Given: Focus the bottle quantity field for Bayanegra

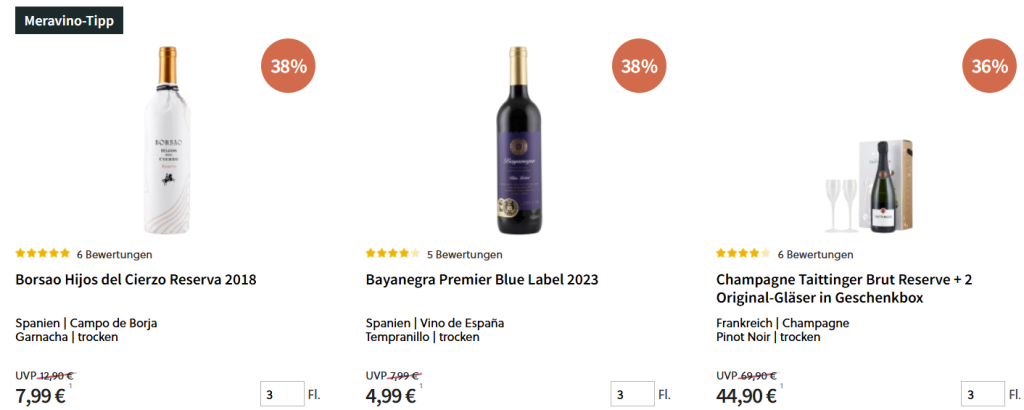Looking at the screenshot, I should (x=632, y=395).
